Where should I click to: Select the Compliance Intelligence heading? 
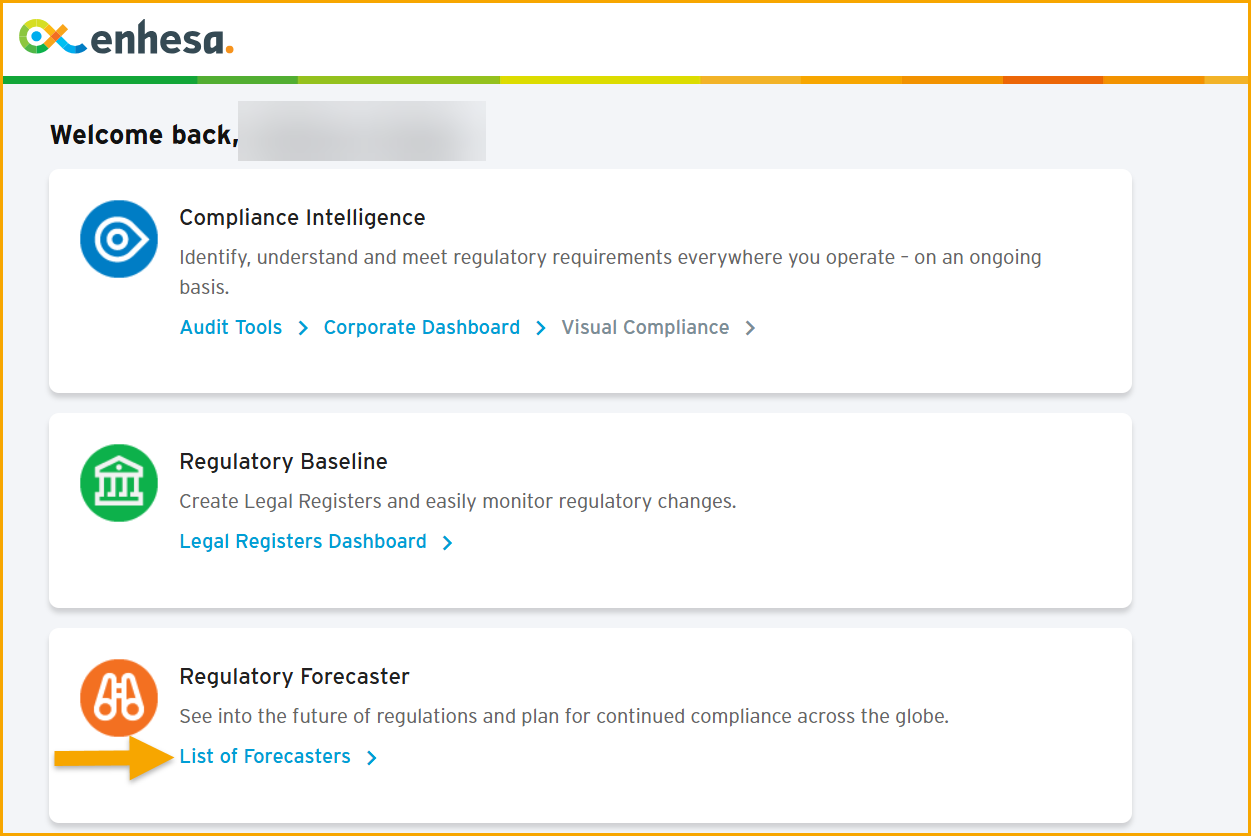coord(302,217)
